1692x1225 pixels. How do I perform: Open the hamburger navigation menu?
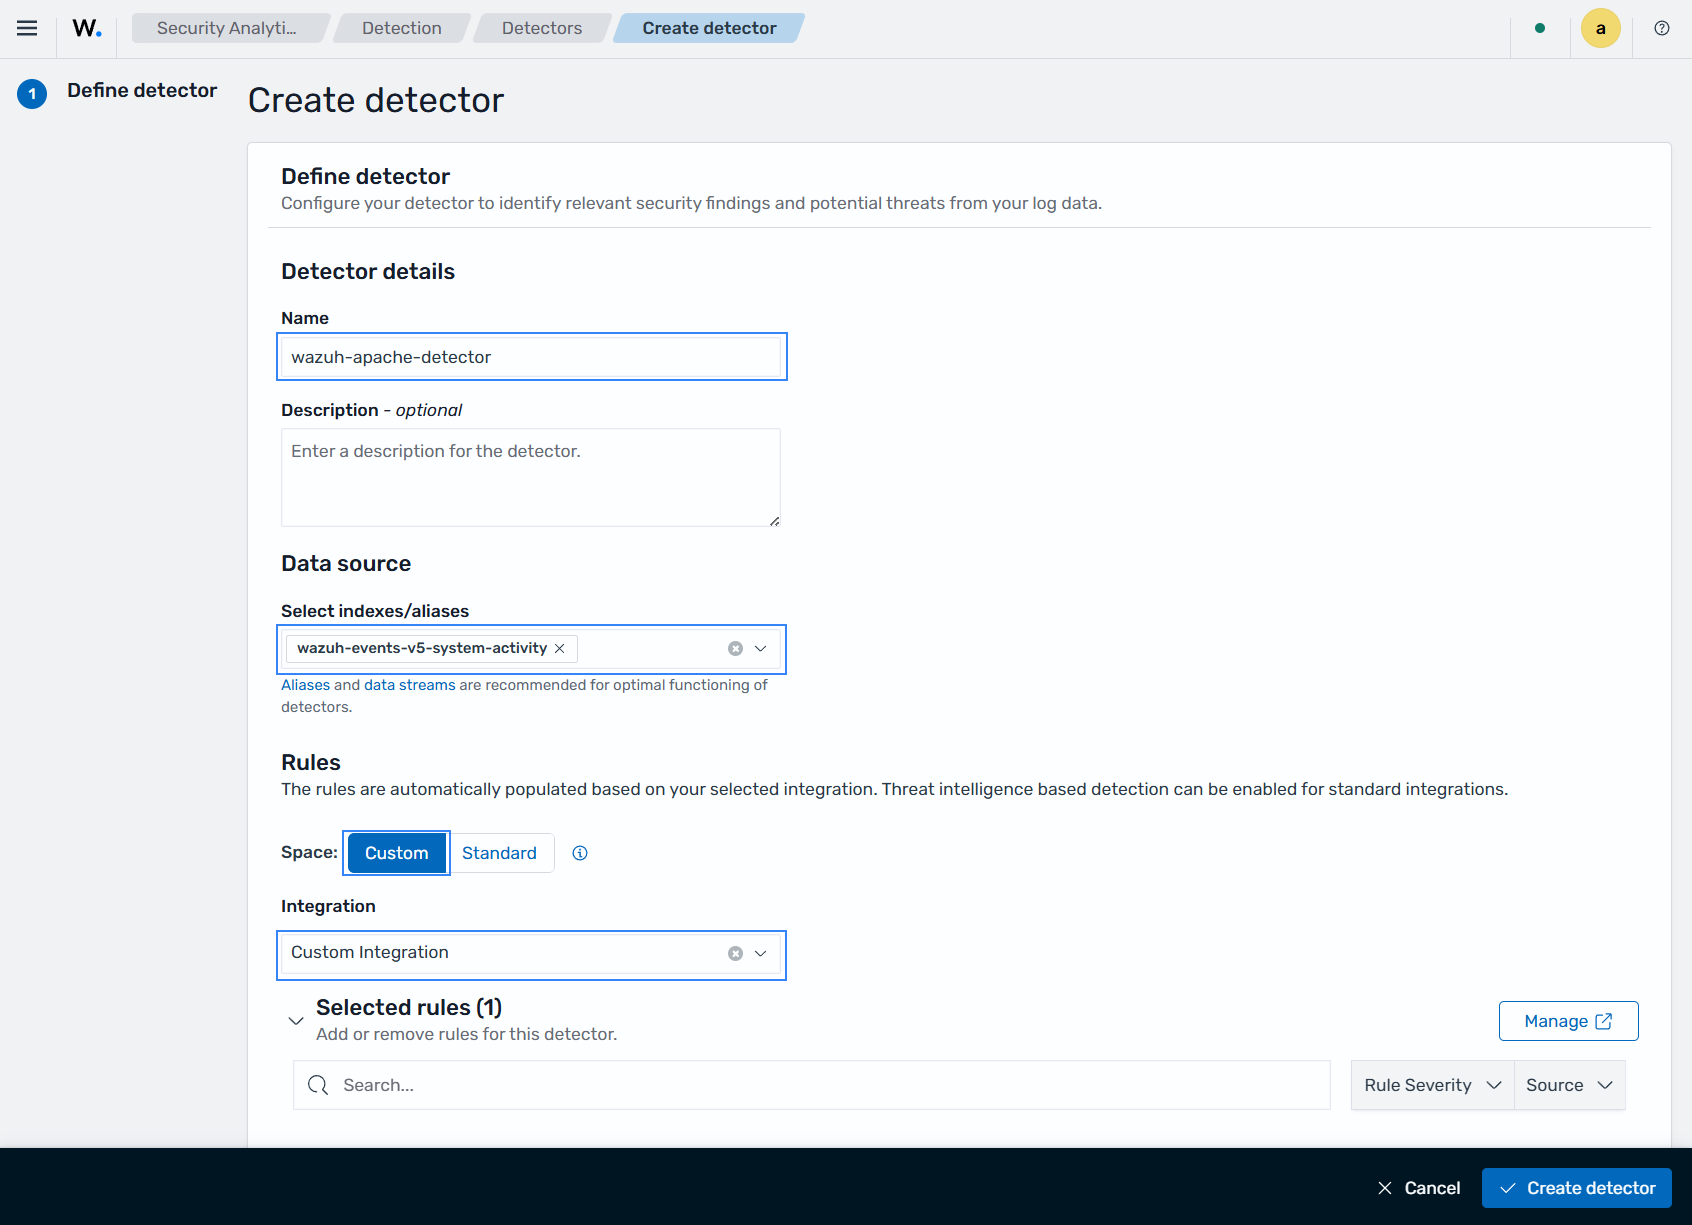click(x=27, y=28)
